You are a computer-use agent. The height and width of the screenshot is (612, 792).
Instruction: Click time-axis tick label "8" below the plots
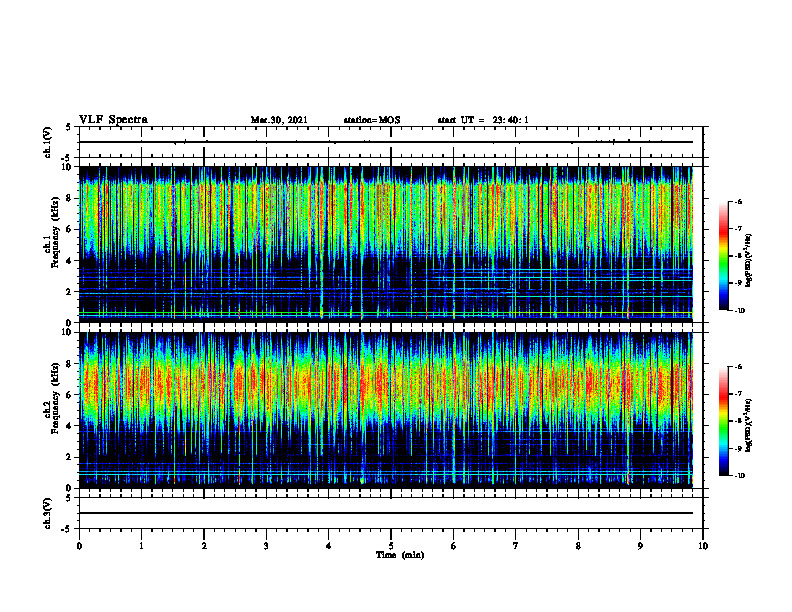point(578,546)
